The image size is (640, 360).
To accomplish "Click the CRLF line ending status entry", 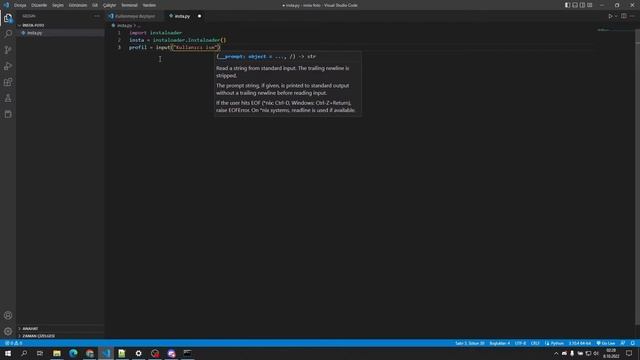I will [x=535, y=343].
